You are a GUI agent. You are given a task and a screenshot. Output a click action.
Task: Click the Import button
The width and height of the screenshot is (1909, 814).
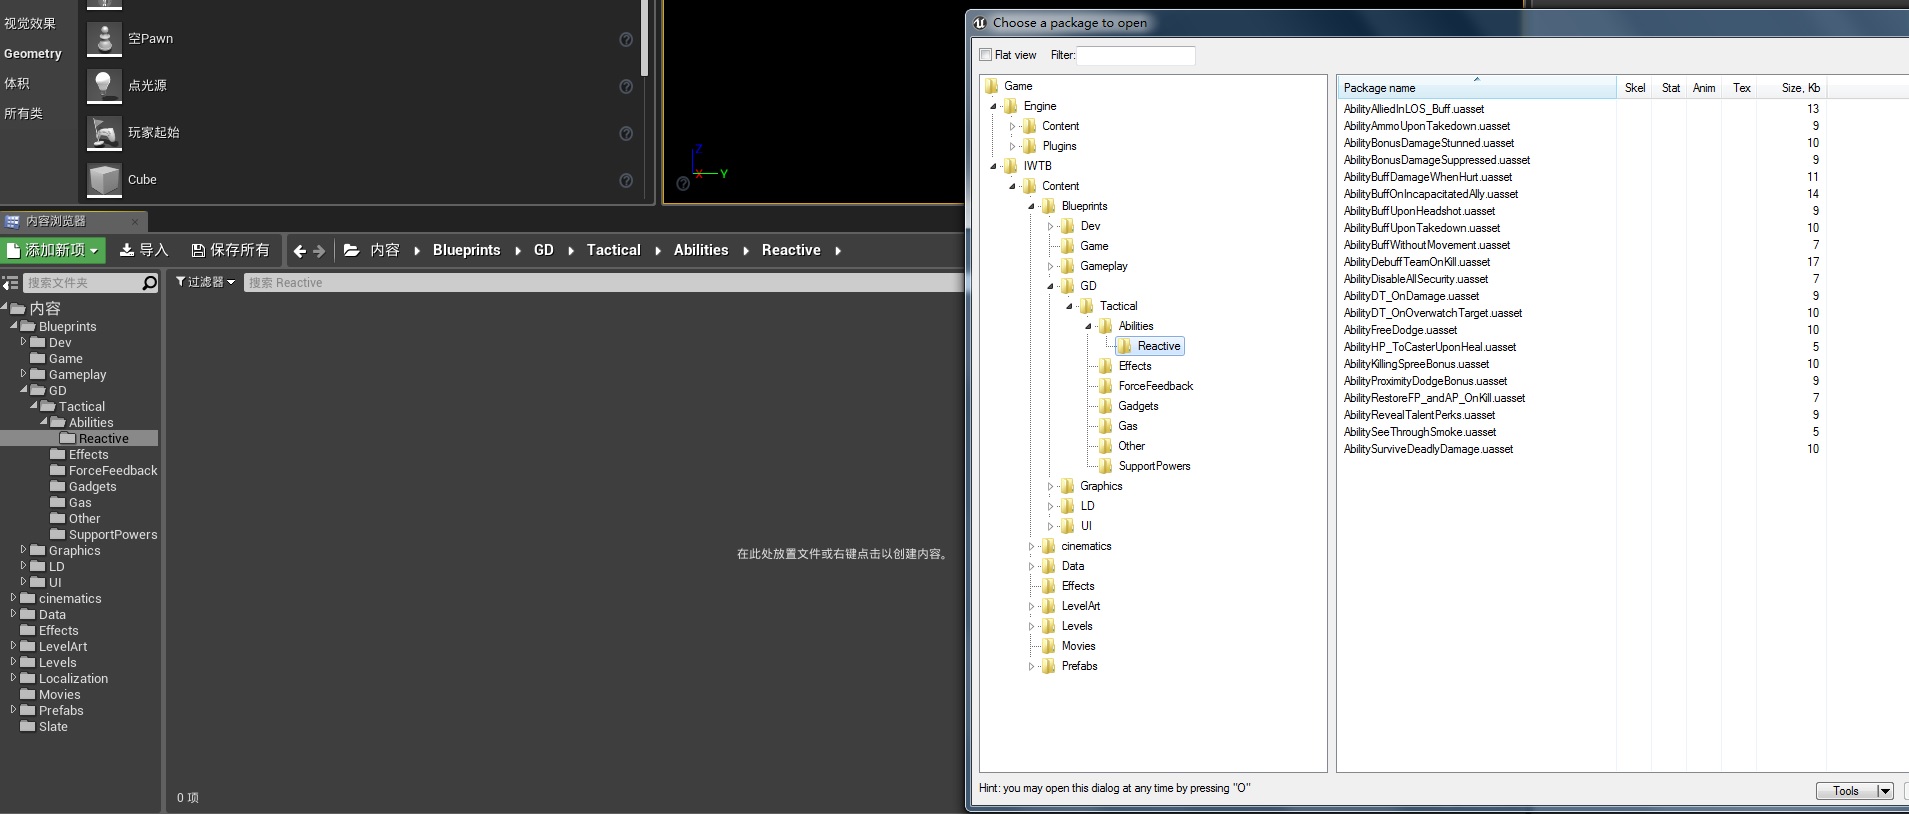click(144, 250)
